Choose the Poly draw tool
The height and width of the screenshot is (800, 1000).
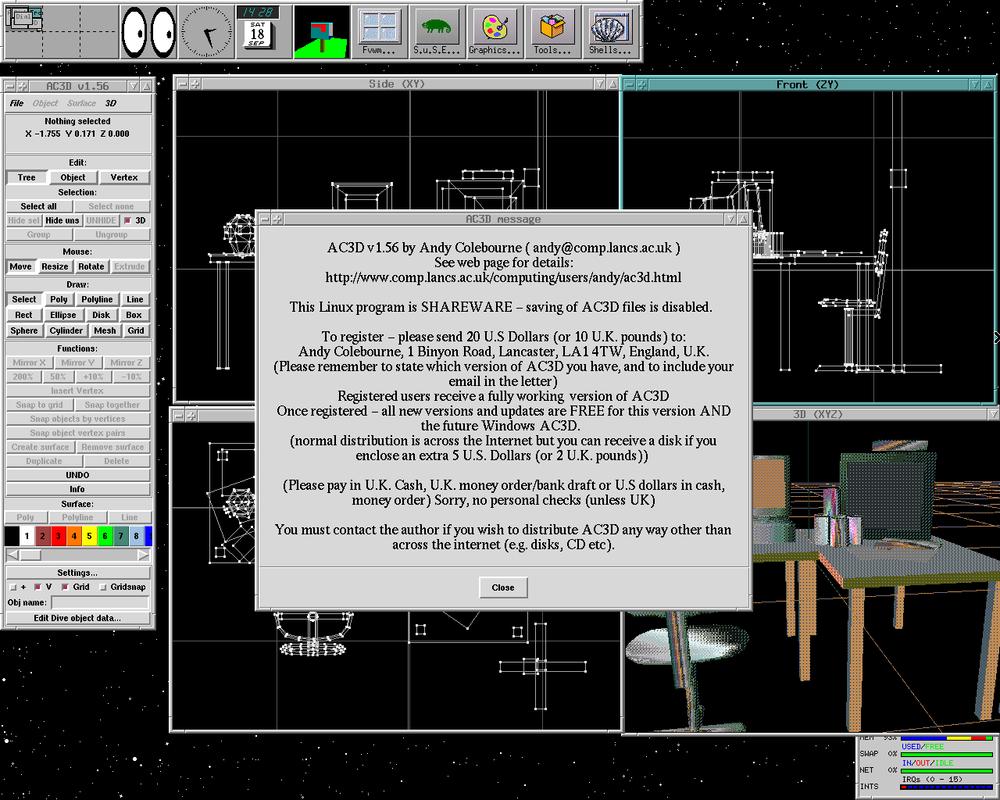[x=59, y=299]
